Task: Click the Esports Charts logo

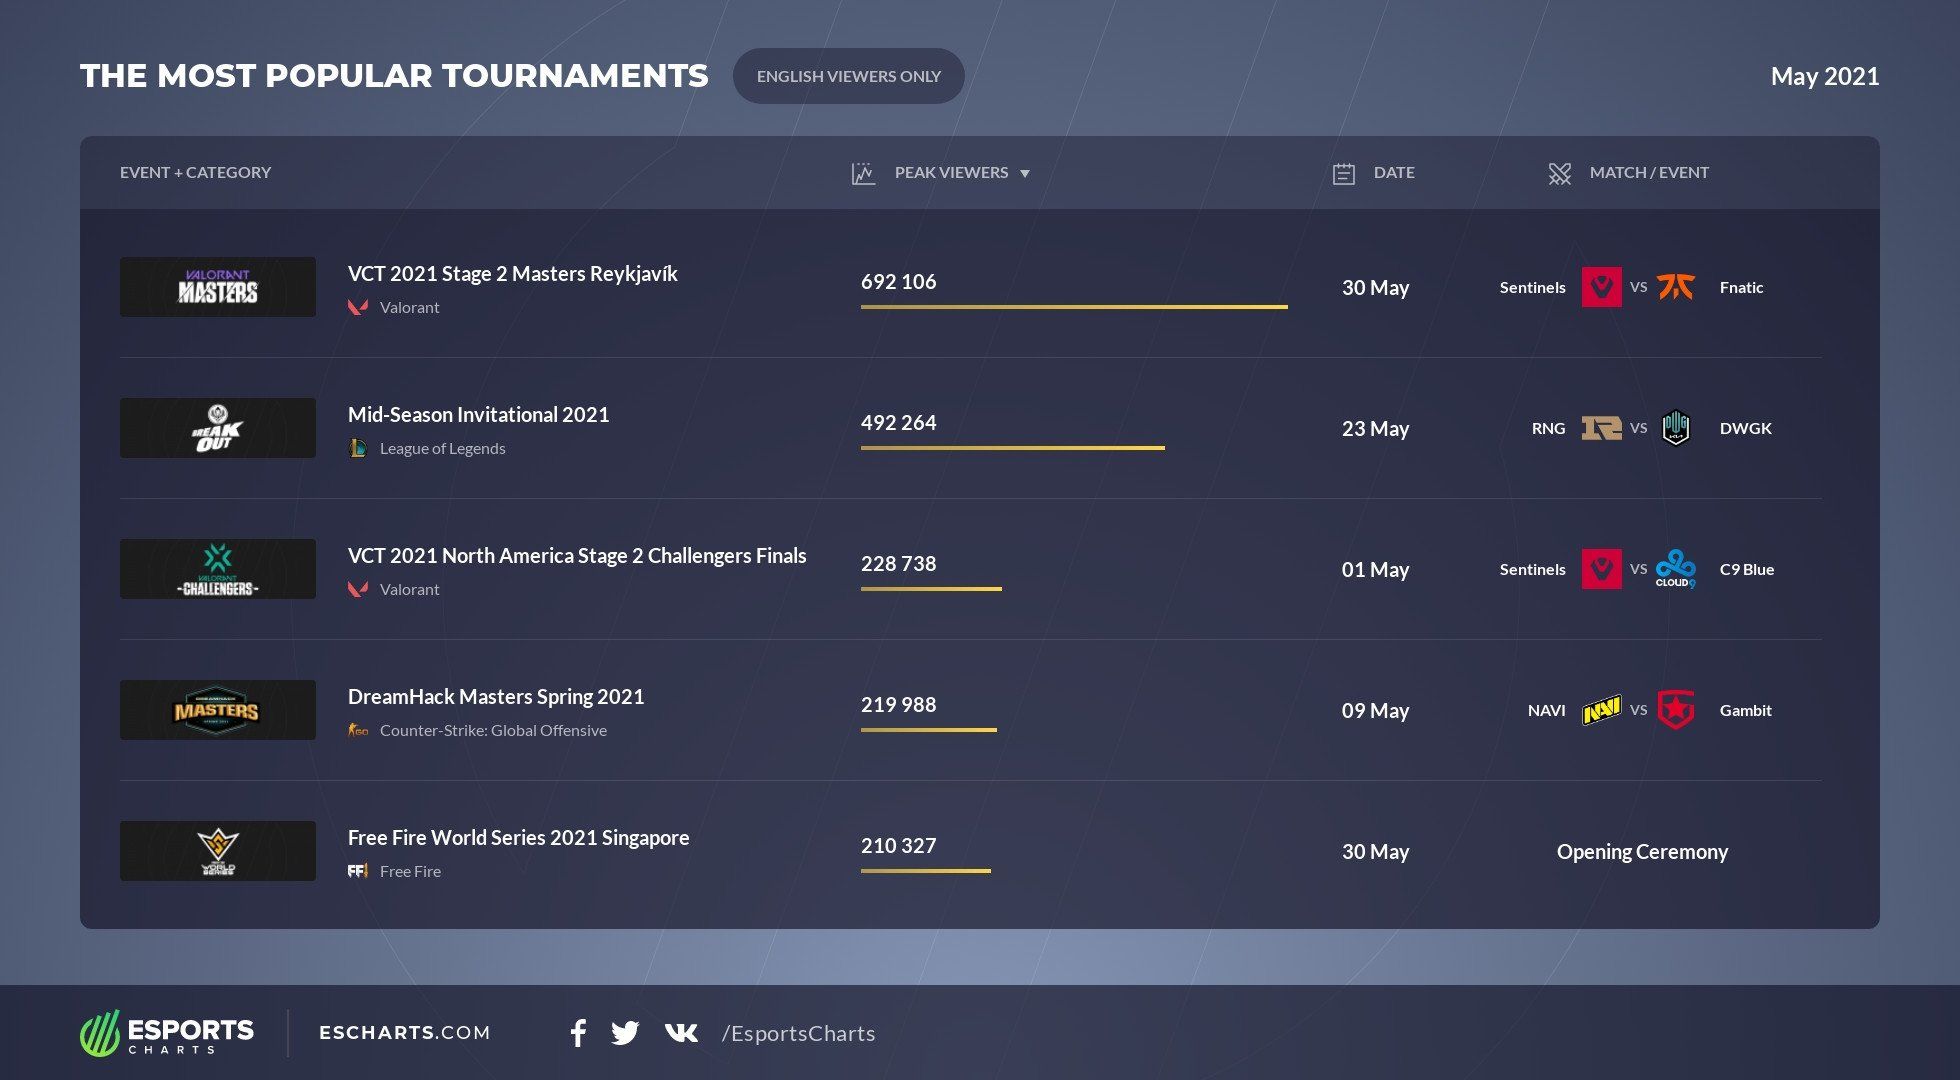Action: coord(167,1033)
